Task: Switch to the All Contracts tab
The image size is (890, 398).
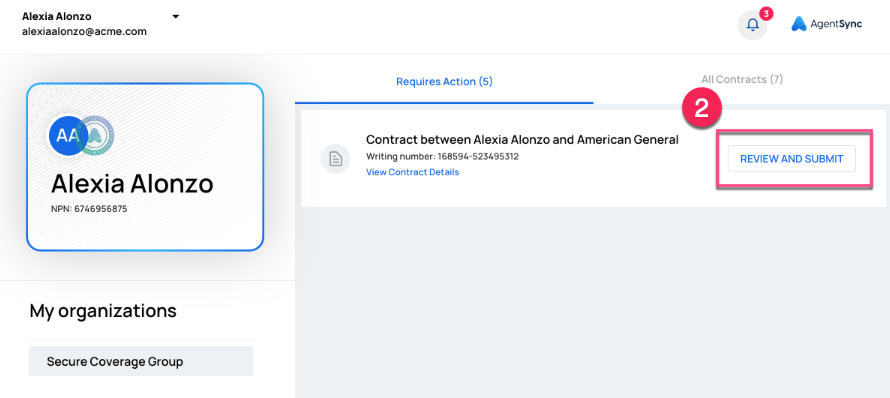Action: click(x=742, y=79)
